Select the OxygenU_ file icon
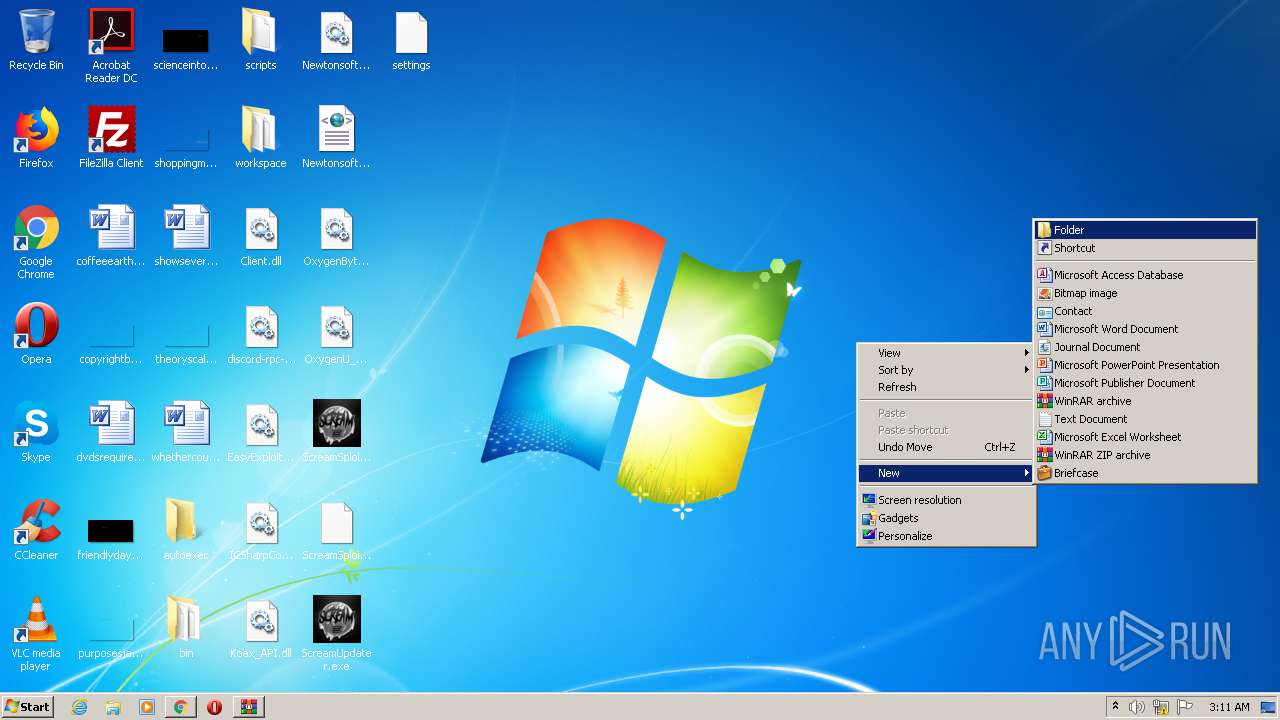This screenshot has height=720, width=1280. (x=336, y=334)
